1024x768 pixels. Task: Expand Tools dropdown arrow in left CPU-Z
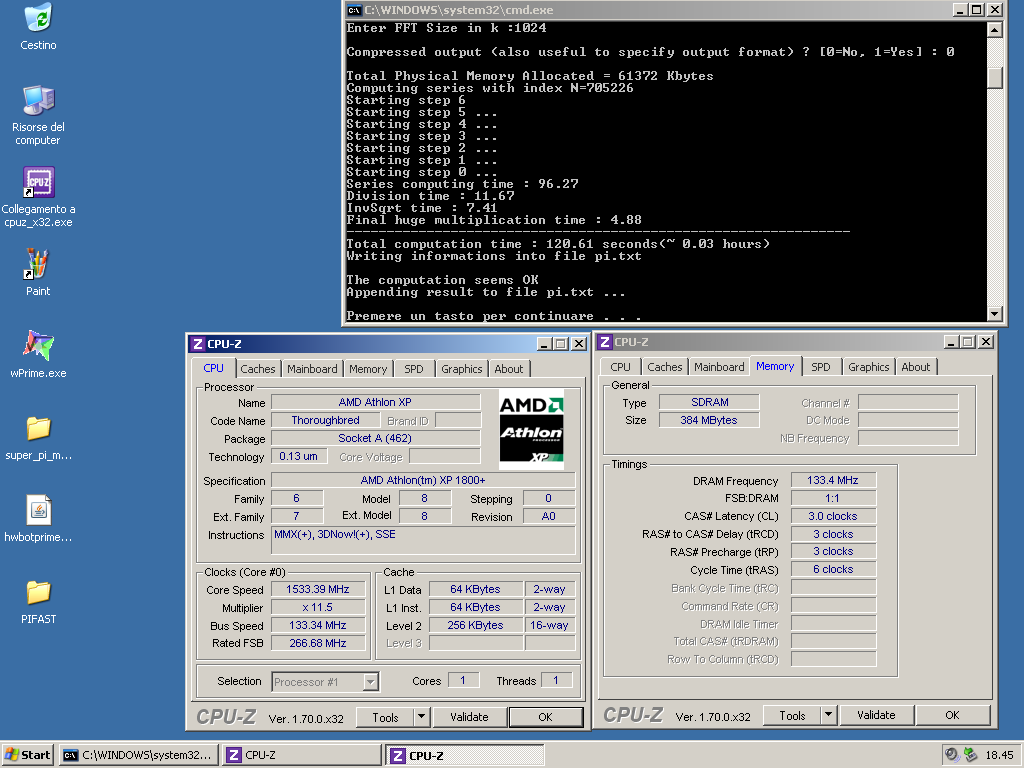tap(422, 717)
